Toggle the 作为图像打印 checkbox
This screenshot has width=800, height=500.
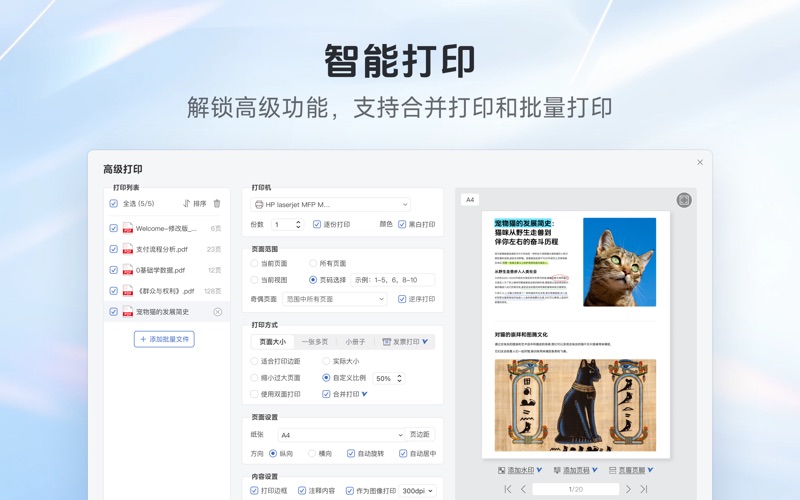click(349, 491)
